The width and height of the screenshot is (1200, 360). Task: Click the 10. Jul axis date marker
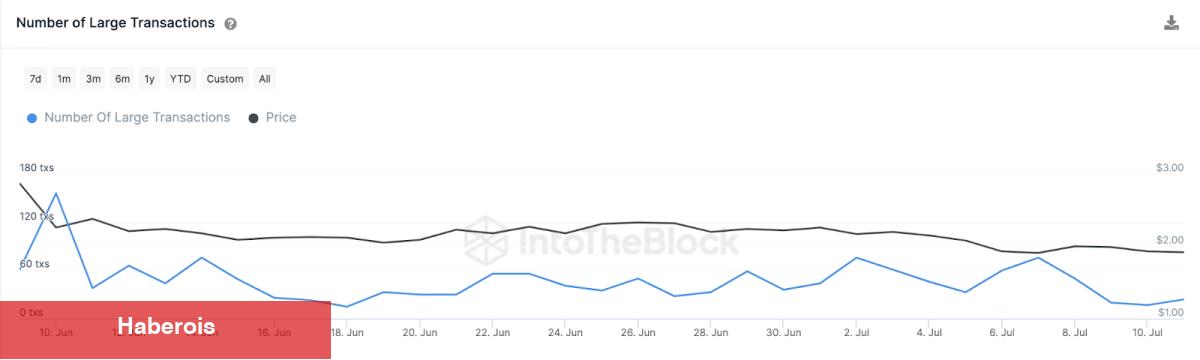tap(1148, 332)
